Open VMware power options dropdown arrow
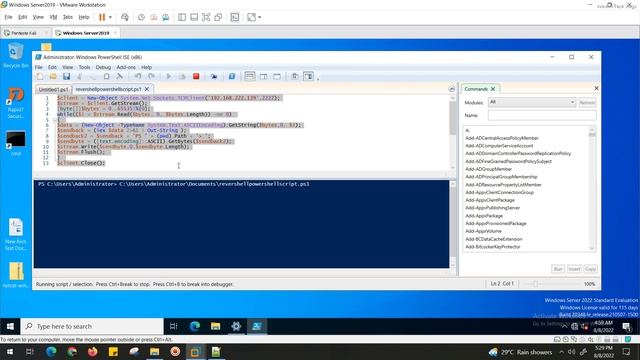This screenshot has height=360, width=640. (110, 17)
